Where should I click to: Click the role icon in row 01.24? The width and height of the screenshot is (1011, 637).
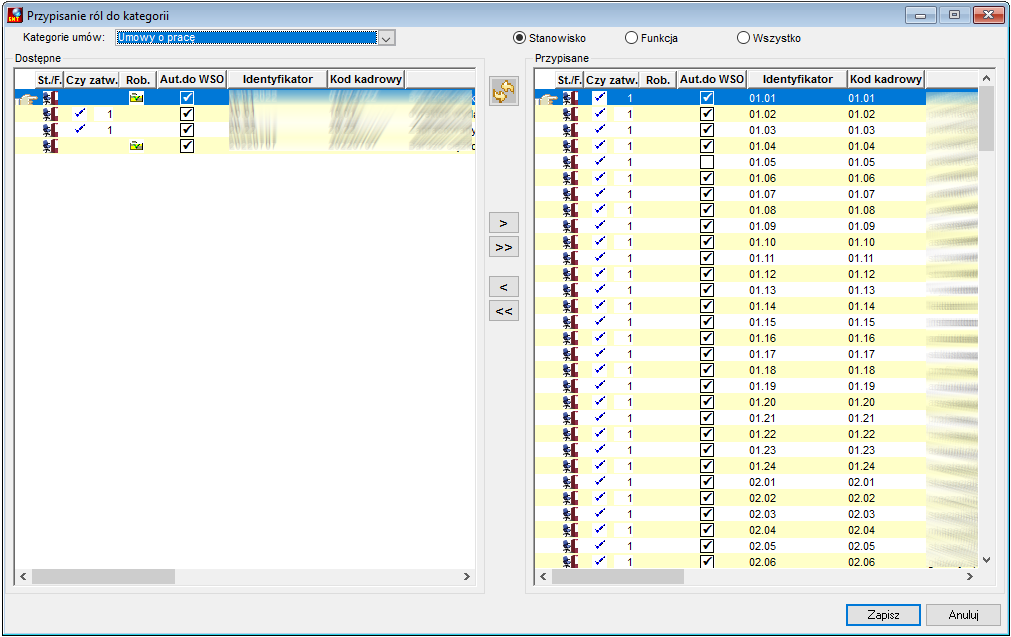click(570, 466)
